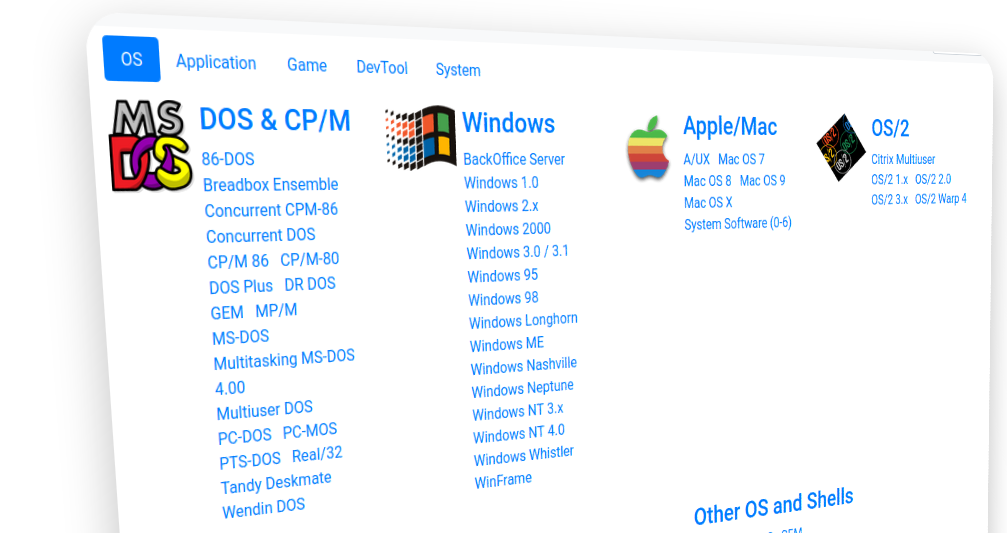Viewport: 1007px width, 533px height.
Task: Click the Windows flag logo
Action: (x=420, y=137)
